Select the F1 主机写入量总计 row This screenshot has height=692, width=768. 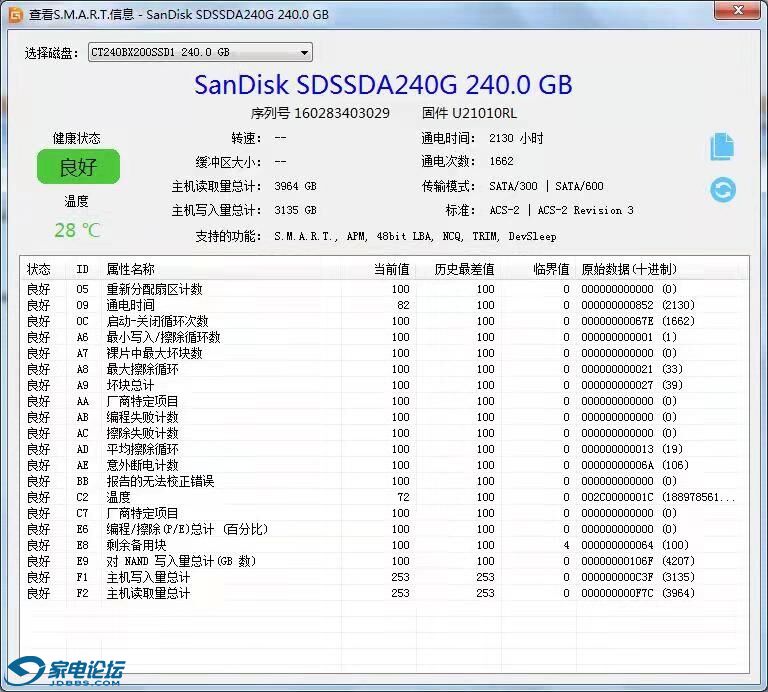[384, 577]
